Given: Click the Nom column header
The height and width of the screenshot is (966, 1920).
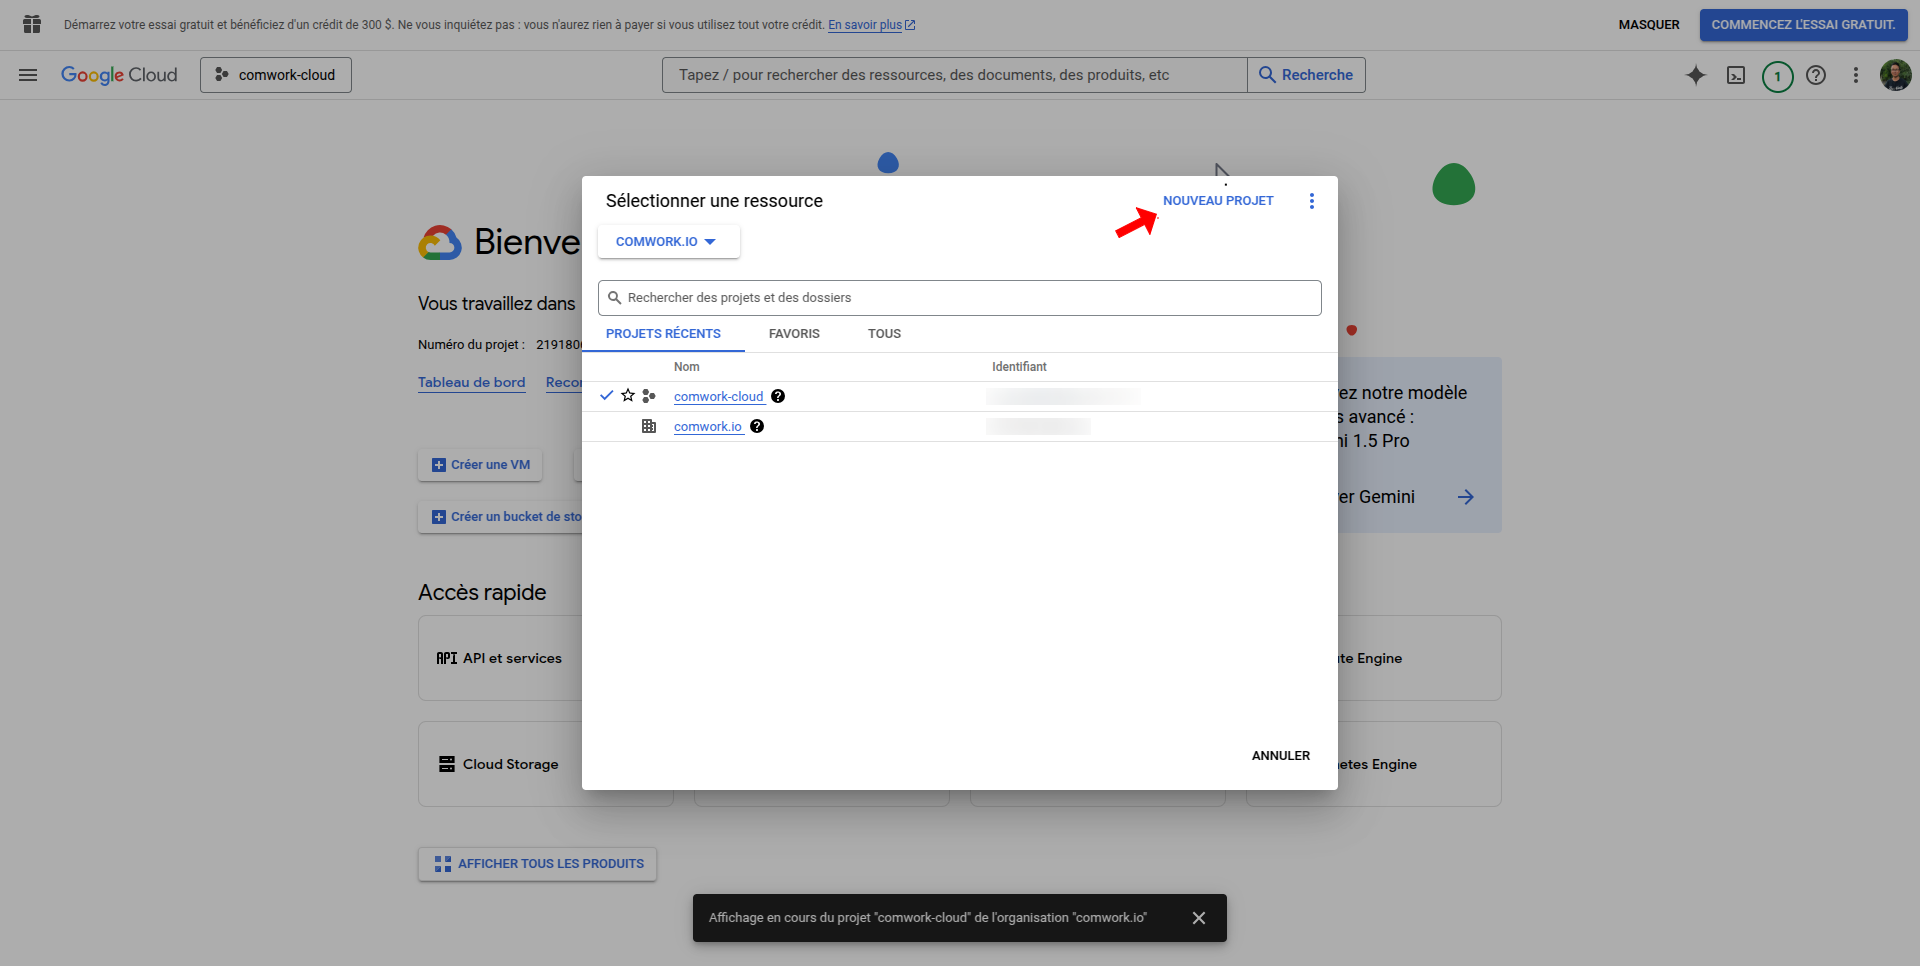Looking at the screenshot, I should (x=687, y=367).
